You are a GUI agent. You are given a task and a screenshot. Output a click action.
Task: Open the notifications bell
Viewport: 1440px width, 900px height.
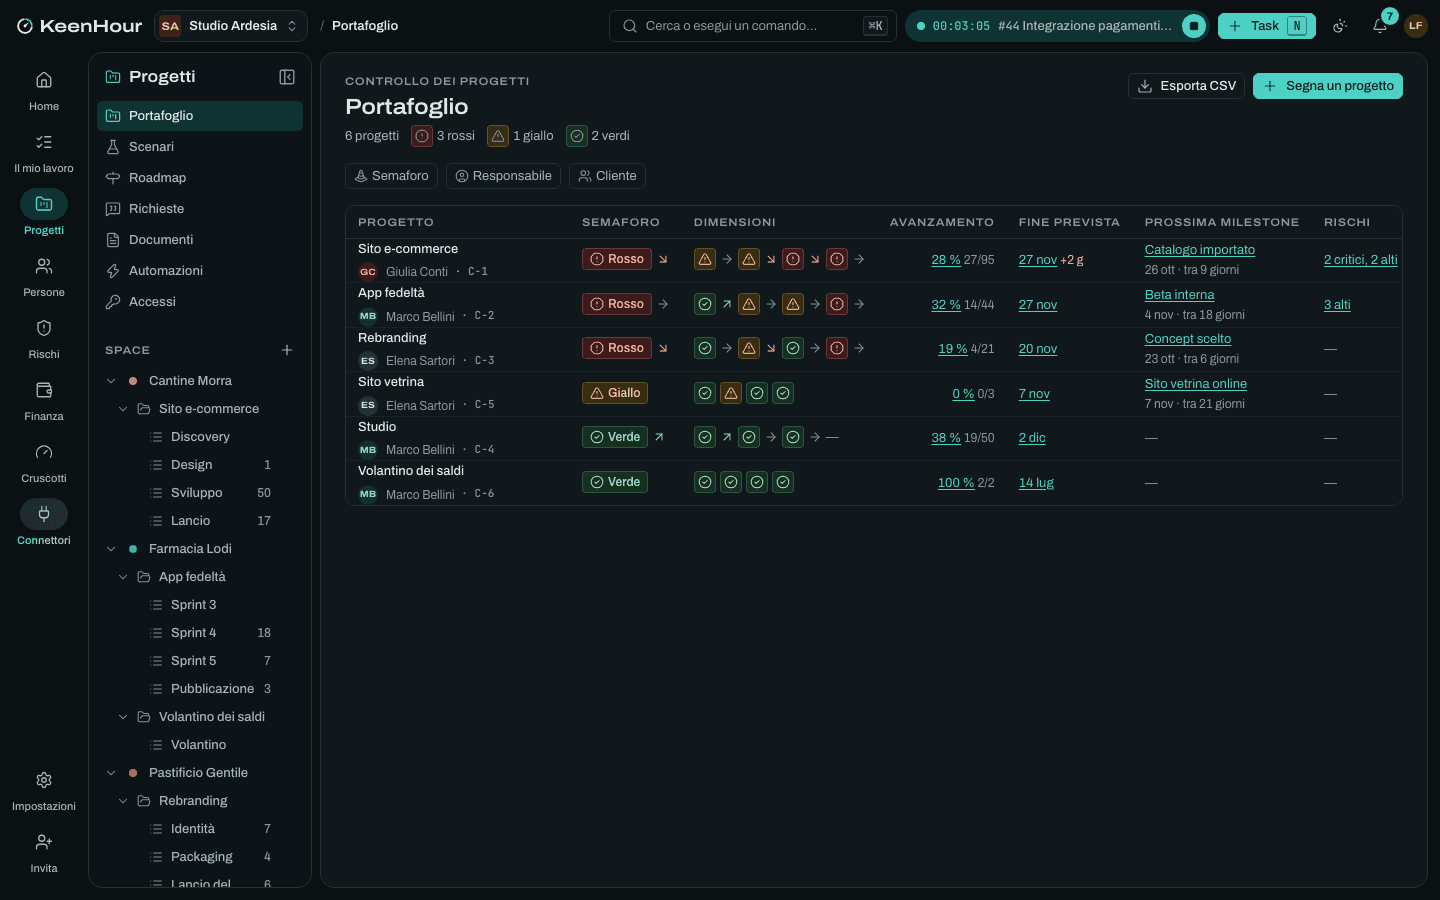pos(1380,26)
